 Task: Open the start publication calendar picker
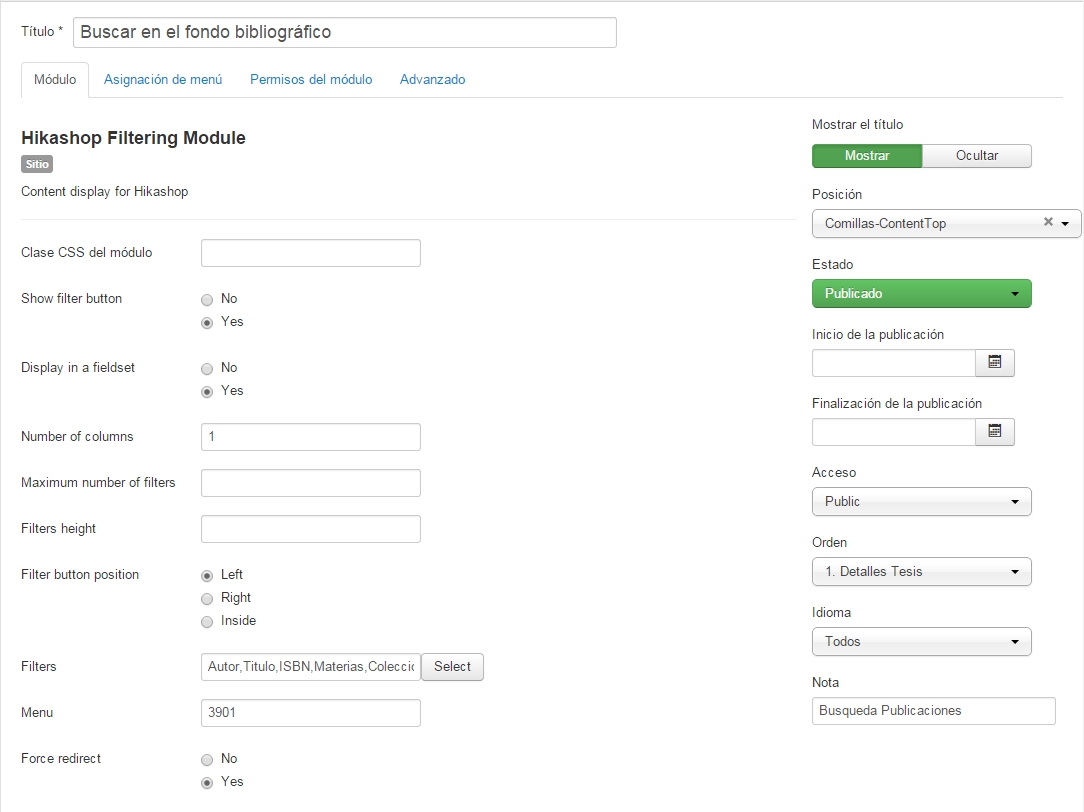pos(995,363)
